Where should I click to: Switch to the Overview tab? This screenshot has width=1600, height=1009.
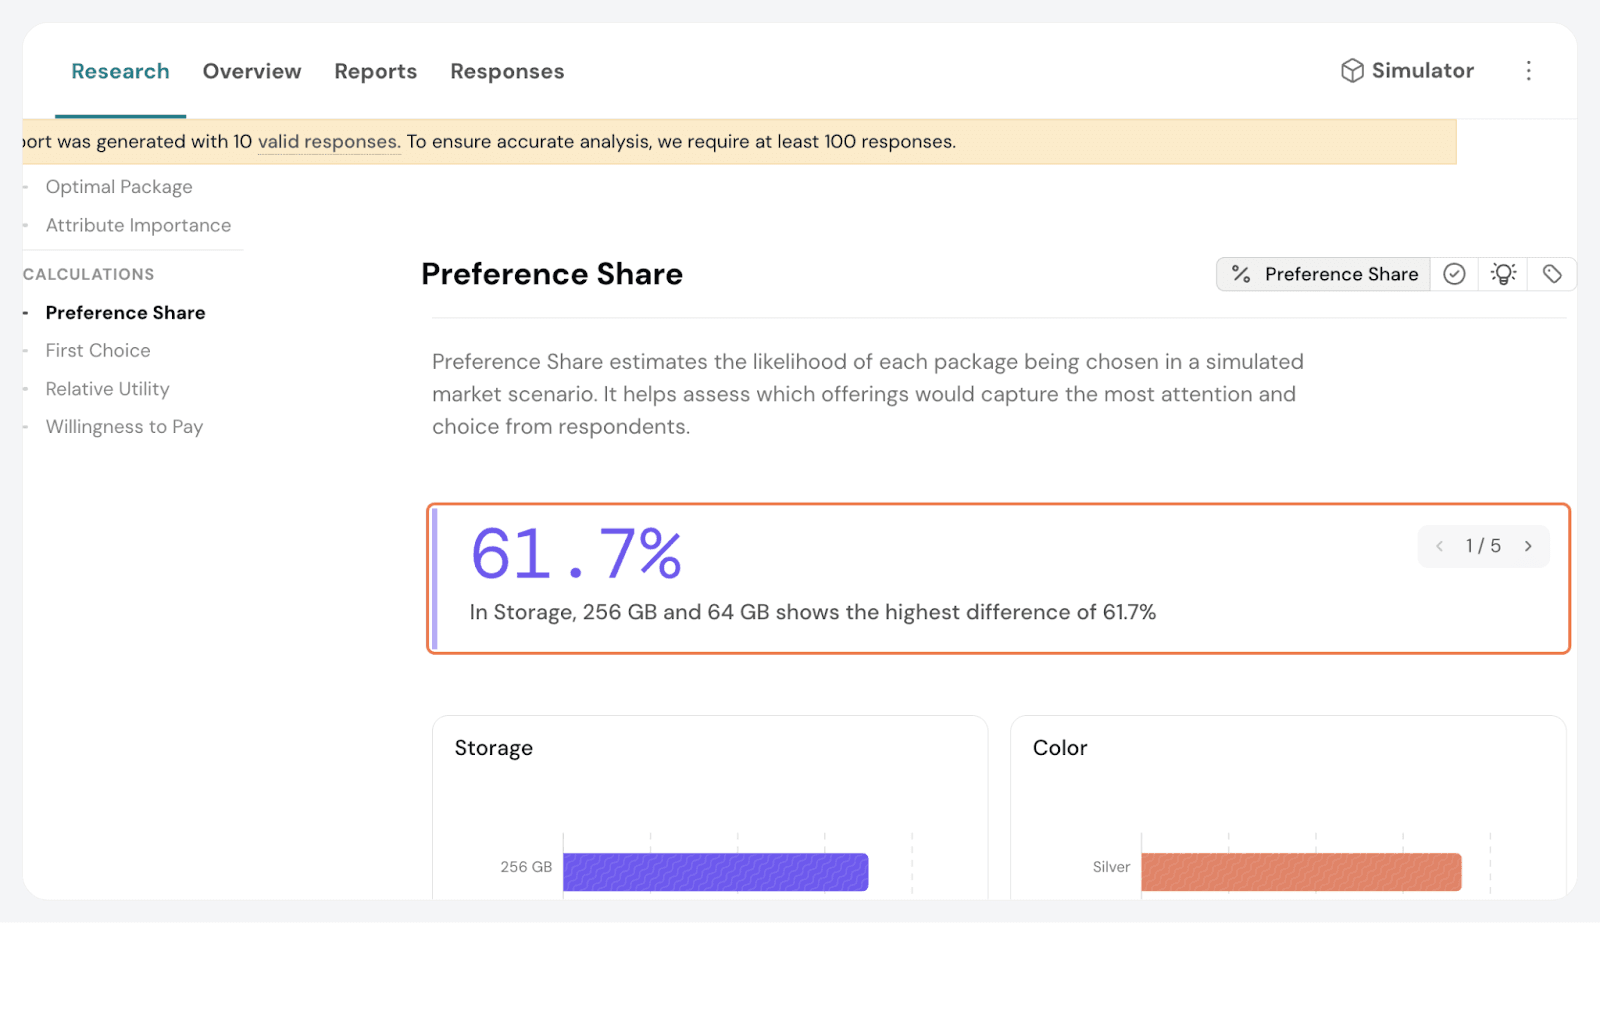[x=252, y=72]
